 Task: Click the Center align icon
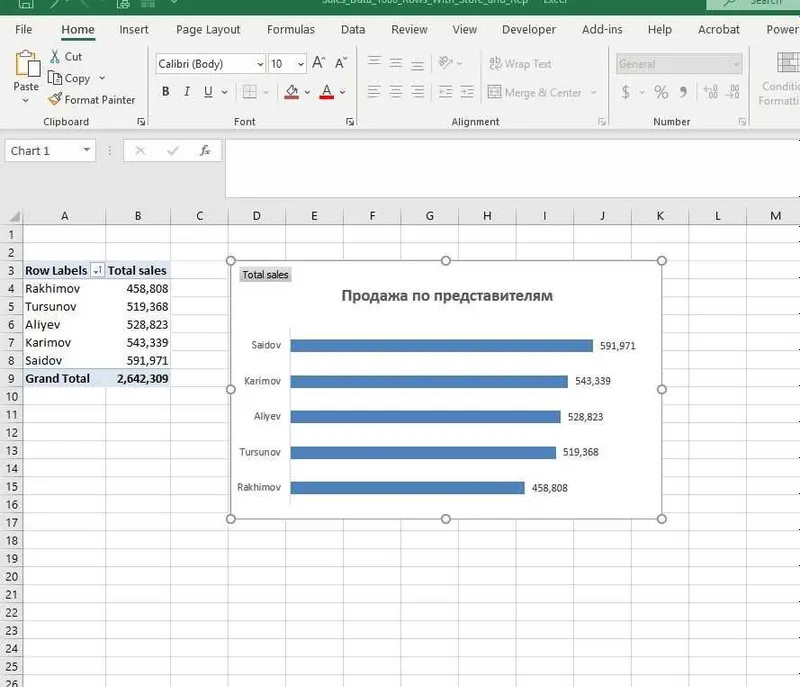pos(395,92)
